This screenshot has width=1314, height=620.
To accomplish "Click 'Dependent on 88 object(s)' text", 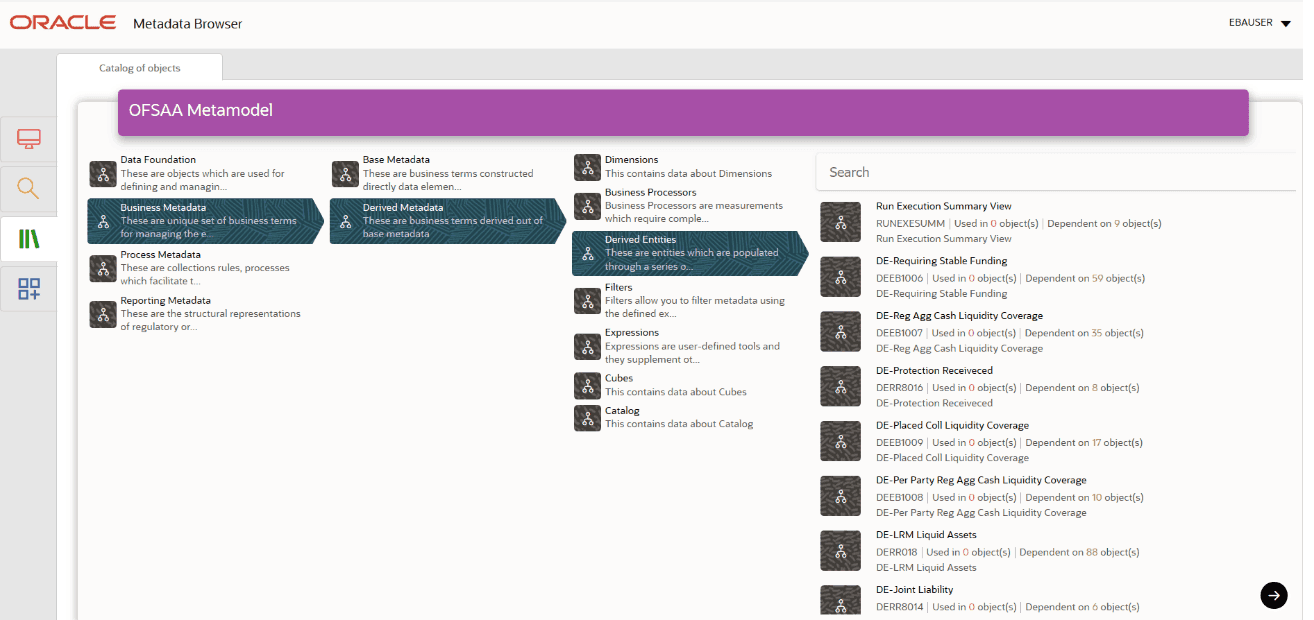I will click(x=1079, y=552).
